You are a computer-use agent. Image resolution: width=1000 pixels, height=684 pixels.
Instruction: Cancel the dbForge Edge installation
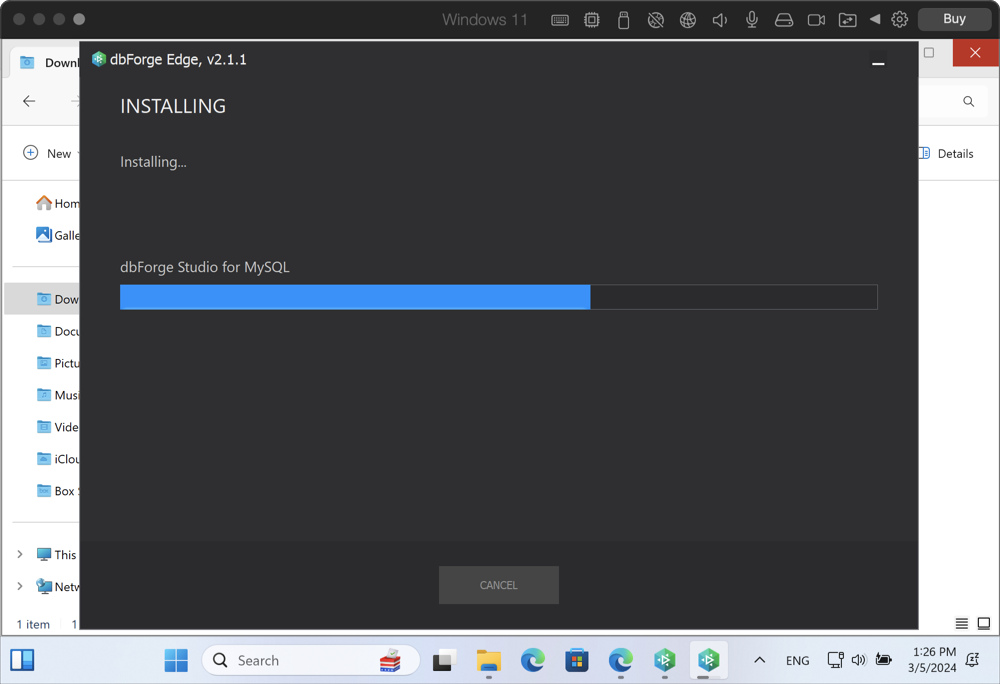(x=499, y=585)
